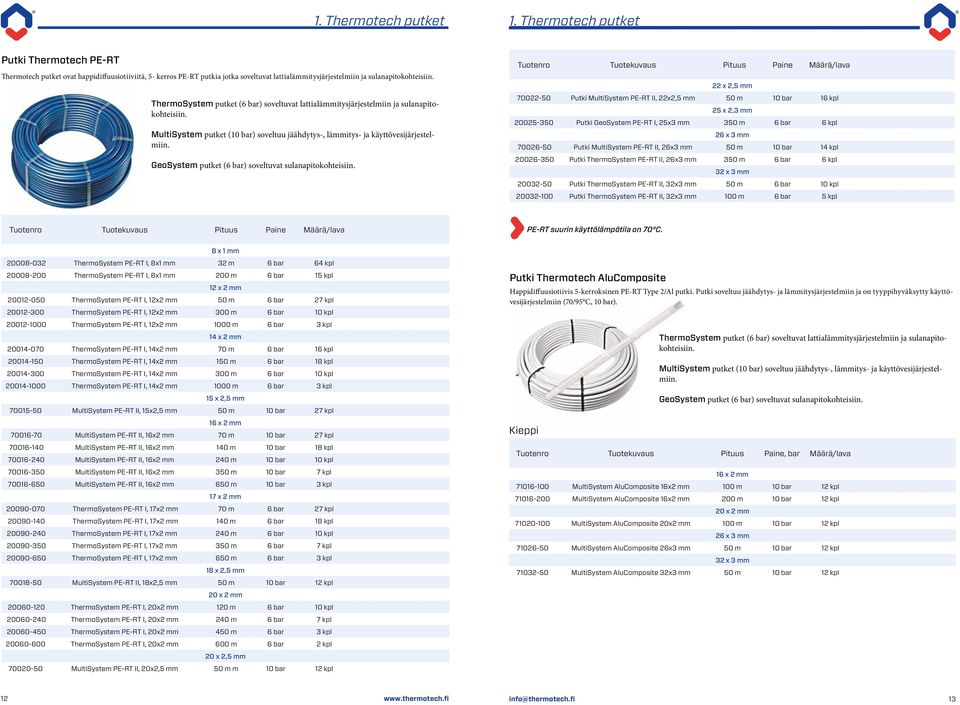Click the 5 kpl quantity cell
960x705 pixels.
829,196
